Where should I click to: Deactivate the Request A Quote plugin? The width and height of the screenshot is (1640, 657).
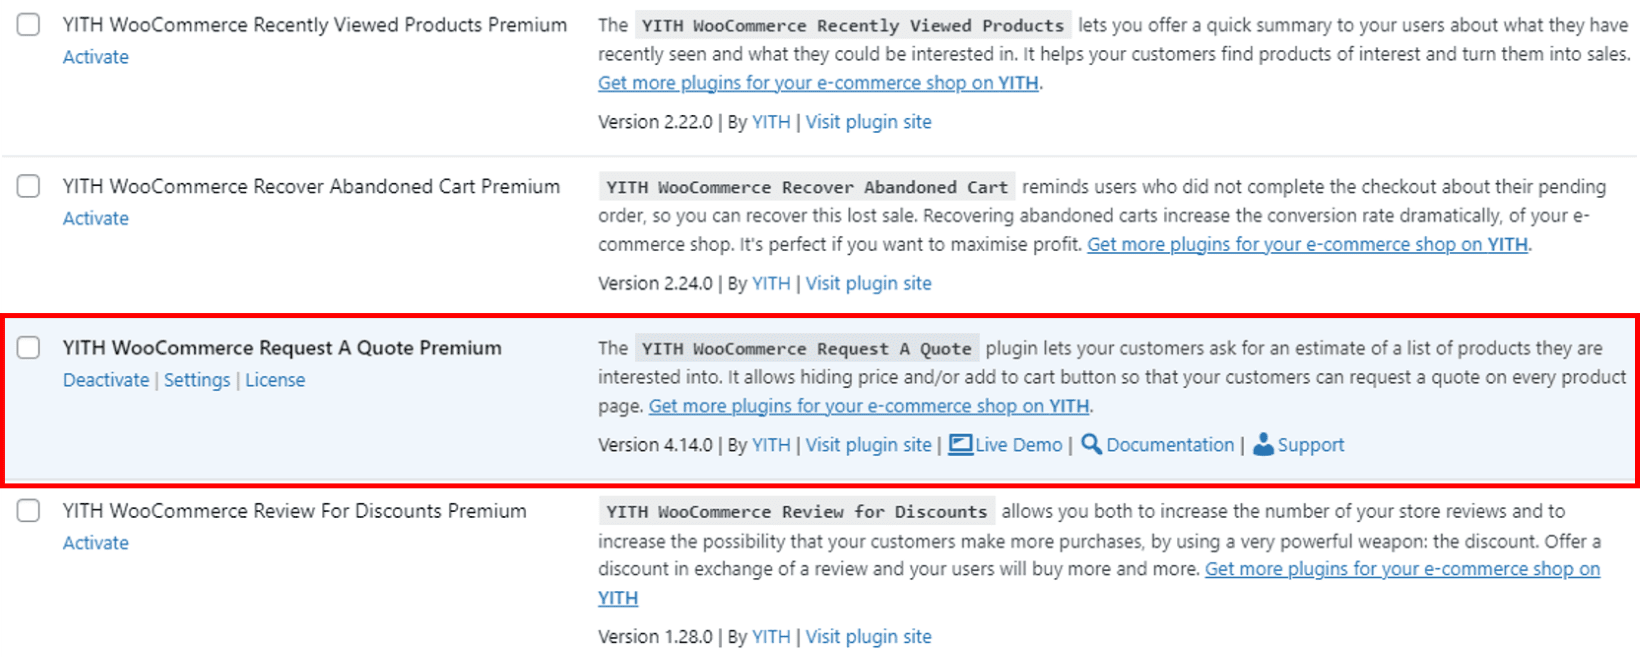coord(106,380)
